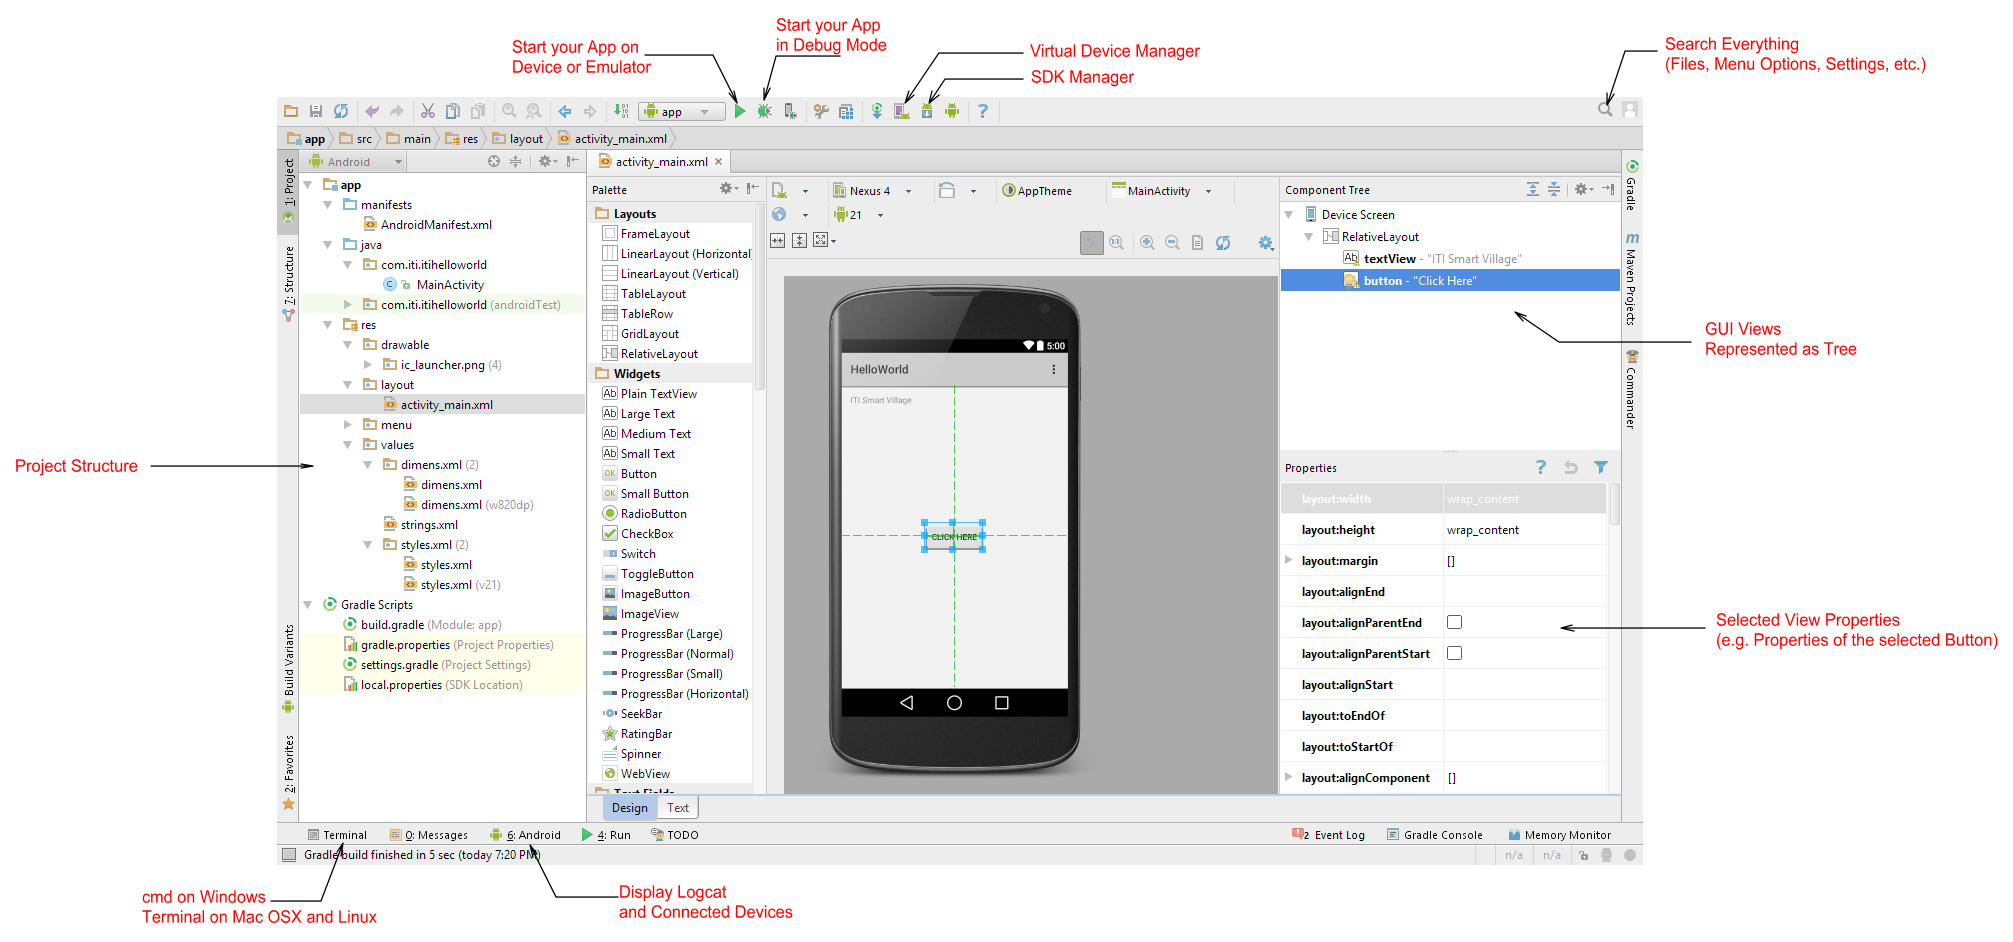The image size is (2013, 942).
Task: Select the SeekBar widget in Palette
Action: 641,714
